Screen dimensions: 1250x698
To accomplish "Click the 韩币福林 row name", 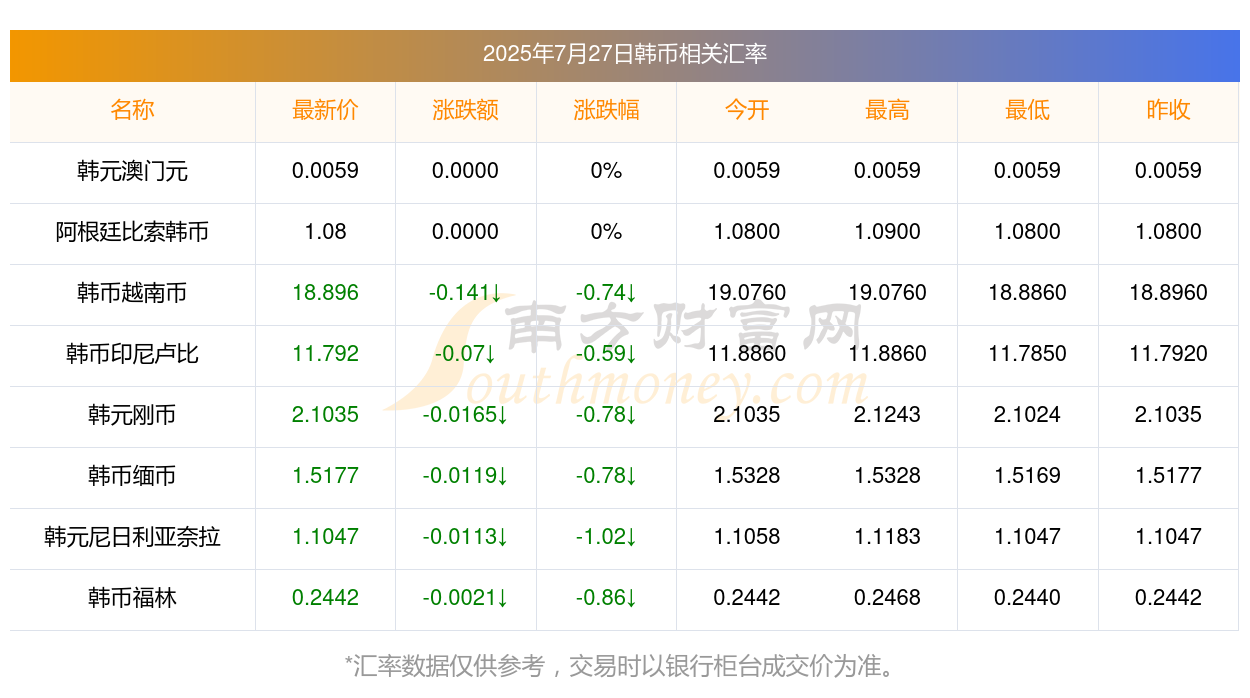I will tap(132, 598).
